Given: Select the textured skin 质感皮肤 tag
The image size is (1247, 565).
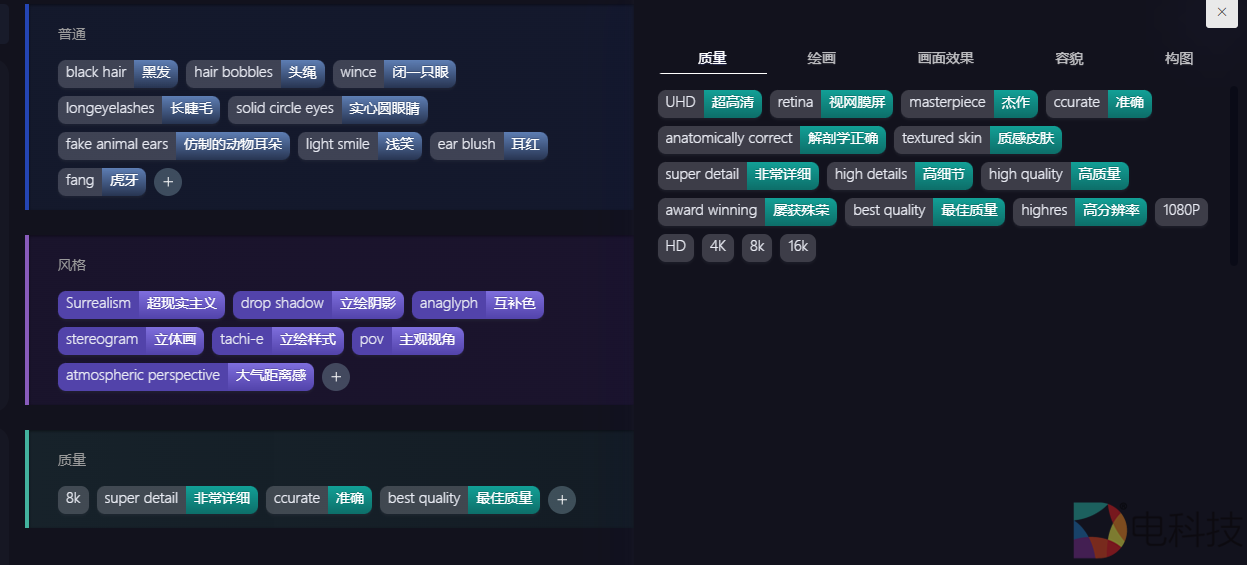Looking at the screenshot, I should (x=977, y=139).
